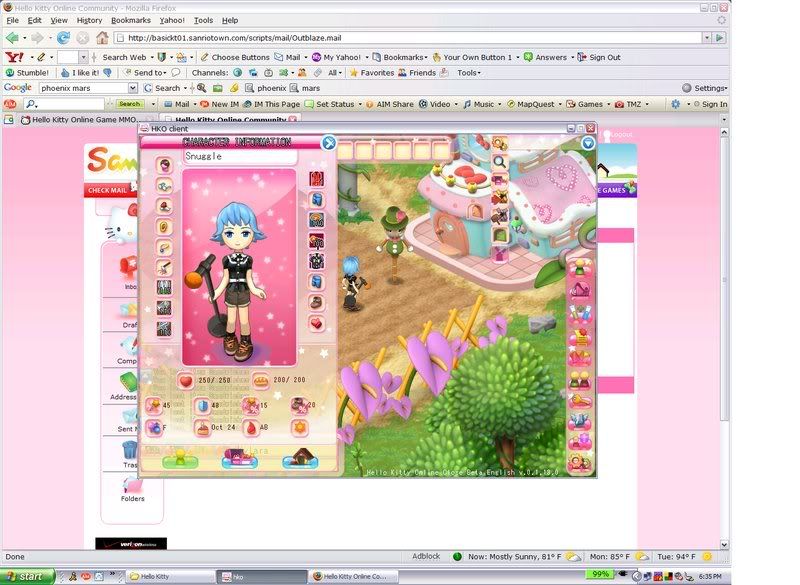Viewport: 800px width, 585px height.
Task: Click the pink windmill game tool icon
Action: [499, 253]
